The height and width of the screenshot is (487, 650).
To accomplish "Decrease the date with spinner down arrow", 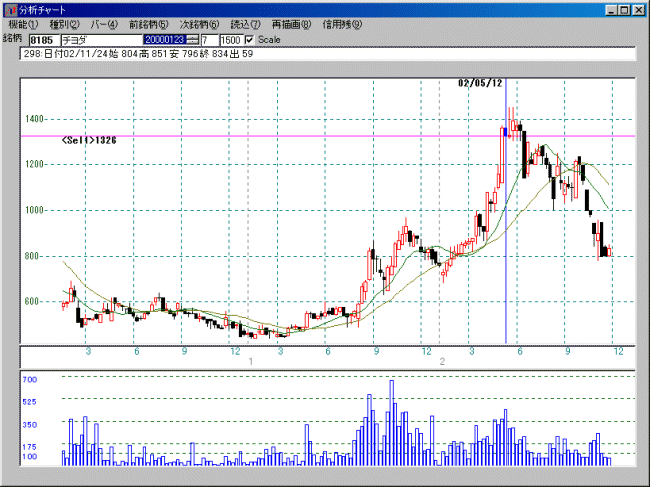I will pyautogui.click(x=192, y=42).
